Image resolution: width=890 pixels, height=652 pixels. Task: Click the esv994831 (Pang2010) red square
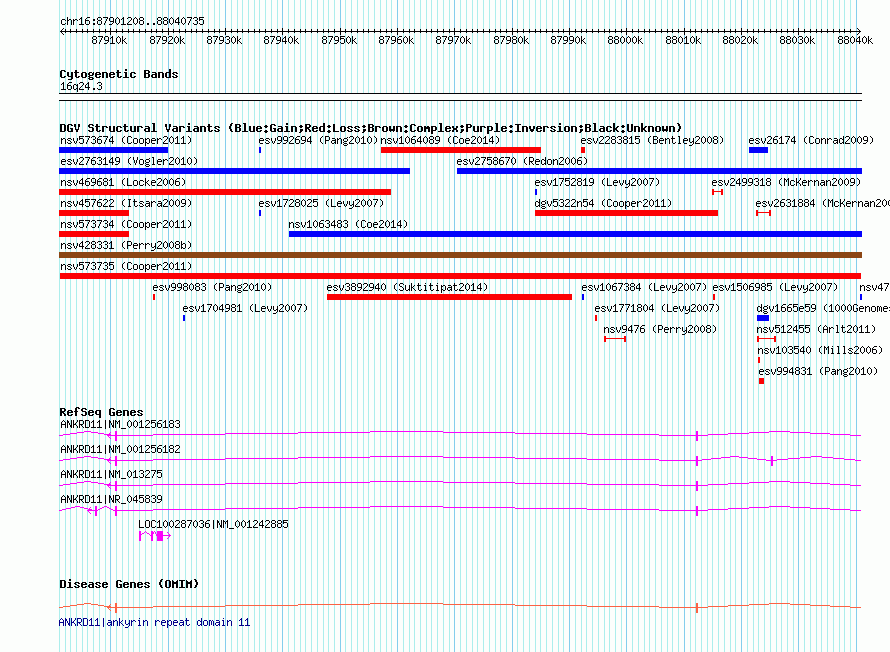[762, 381]
